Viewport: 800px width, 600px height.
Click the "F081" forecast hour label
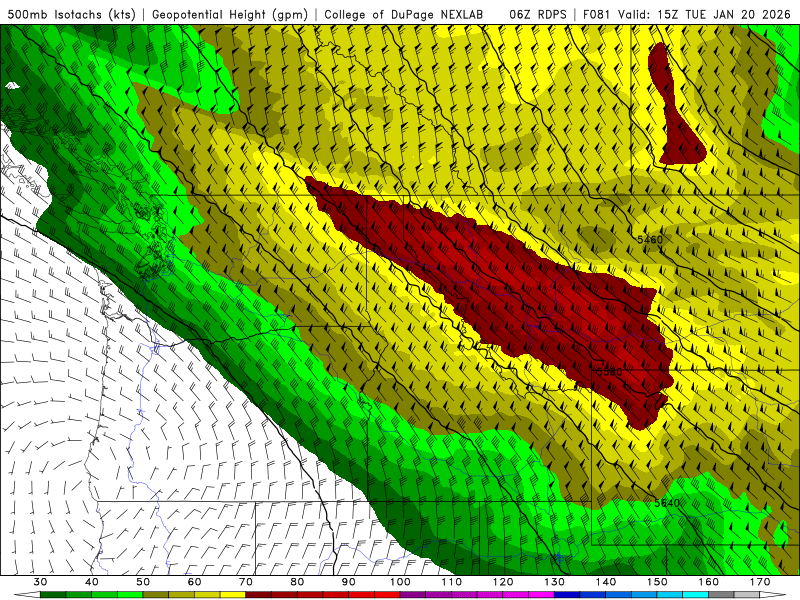pyautogui.click(x=596, y=14)
